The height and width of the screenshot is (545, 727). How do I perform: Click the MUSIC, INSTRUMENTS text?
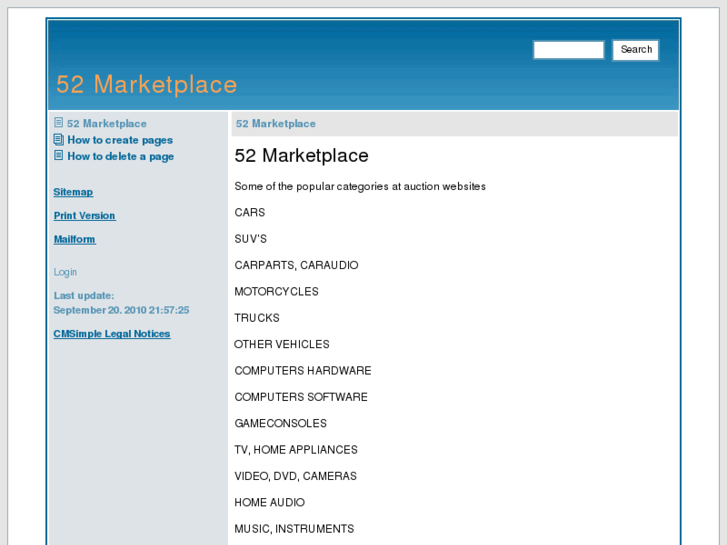click(x=294, y=529)
